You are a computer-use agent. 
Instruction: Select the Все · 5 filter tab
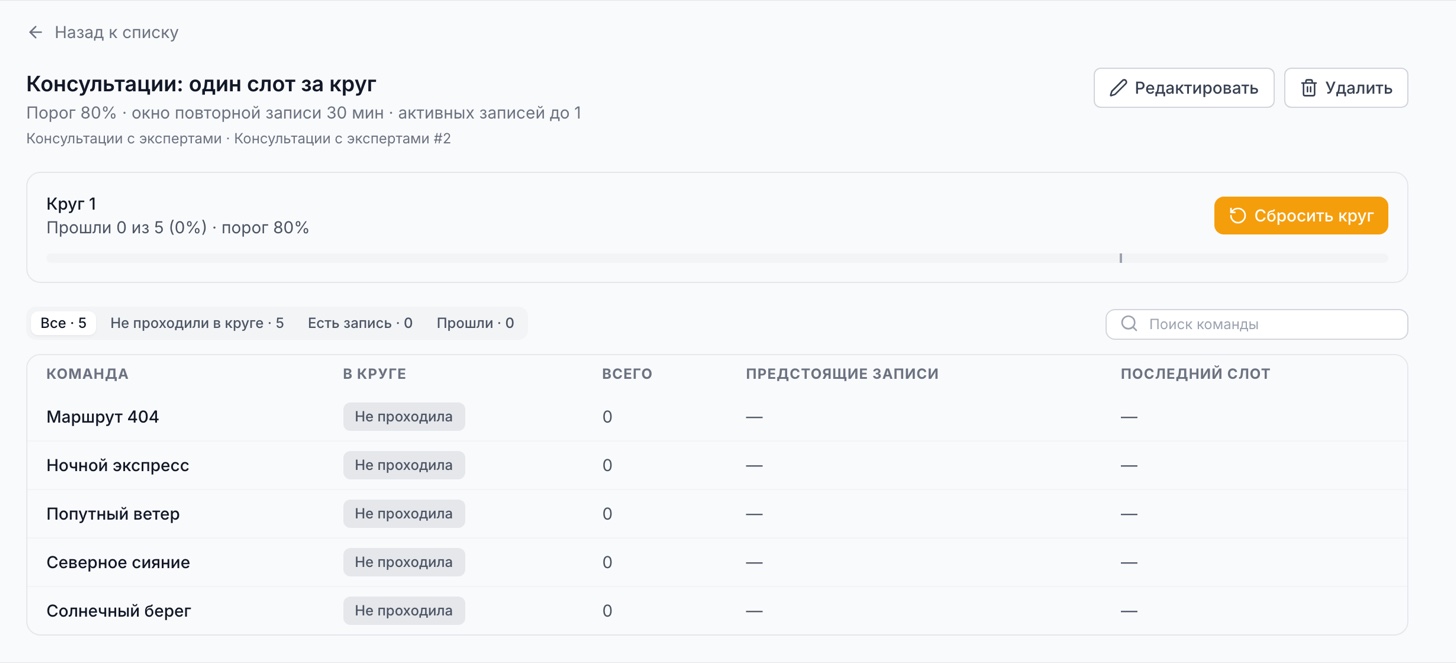tap(63, 323)
